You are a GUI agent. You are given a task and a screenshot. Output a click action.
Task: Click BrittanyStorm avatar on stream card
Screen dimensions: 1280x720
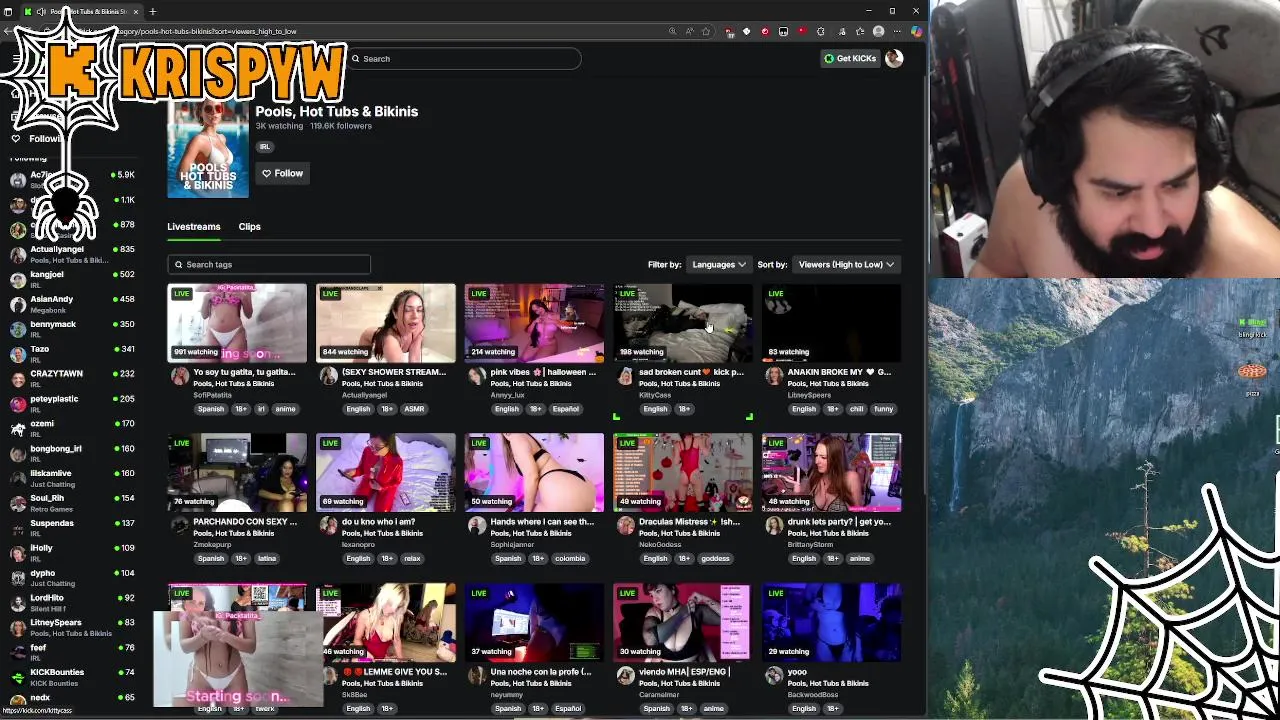(774, 526)
